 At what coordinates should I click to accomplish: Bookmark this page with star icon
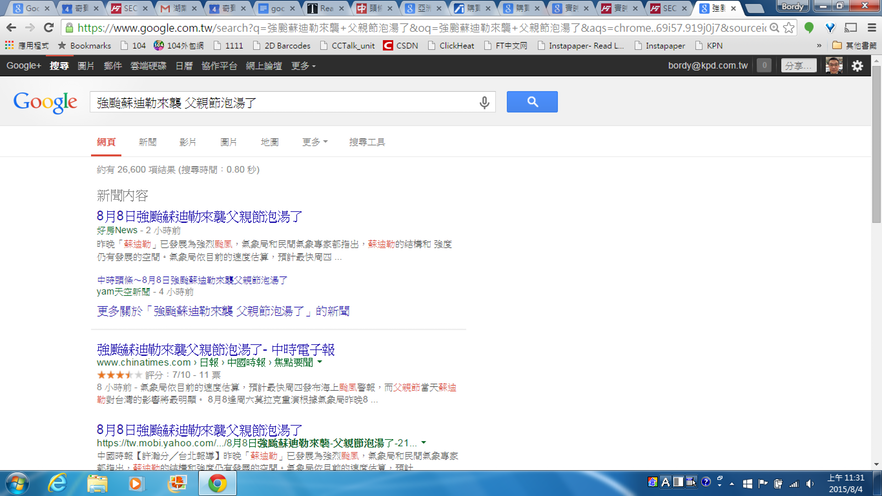[789, 28]
